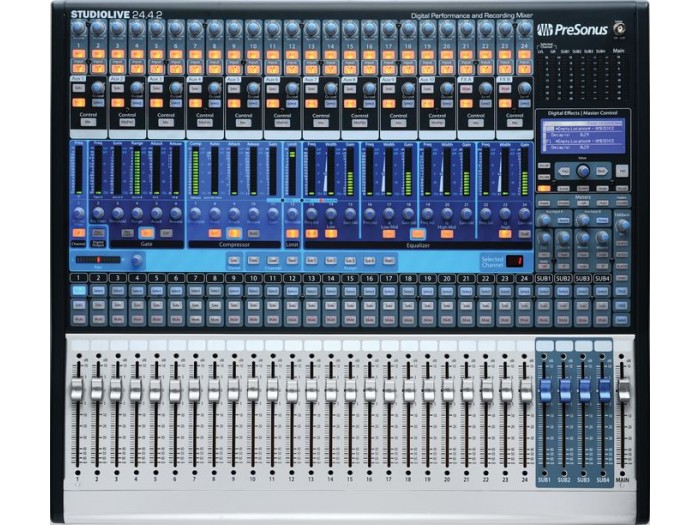Image resolution: width=700 pixels, height=525 pixels.
Task: Toggle the EQ High Mid band on button
Action: pos(447,233)
